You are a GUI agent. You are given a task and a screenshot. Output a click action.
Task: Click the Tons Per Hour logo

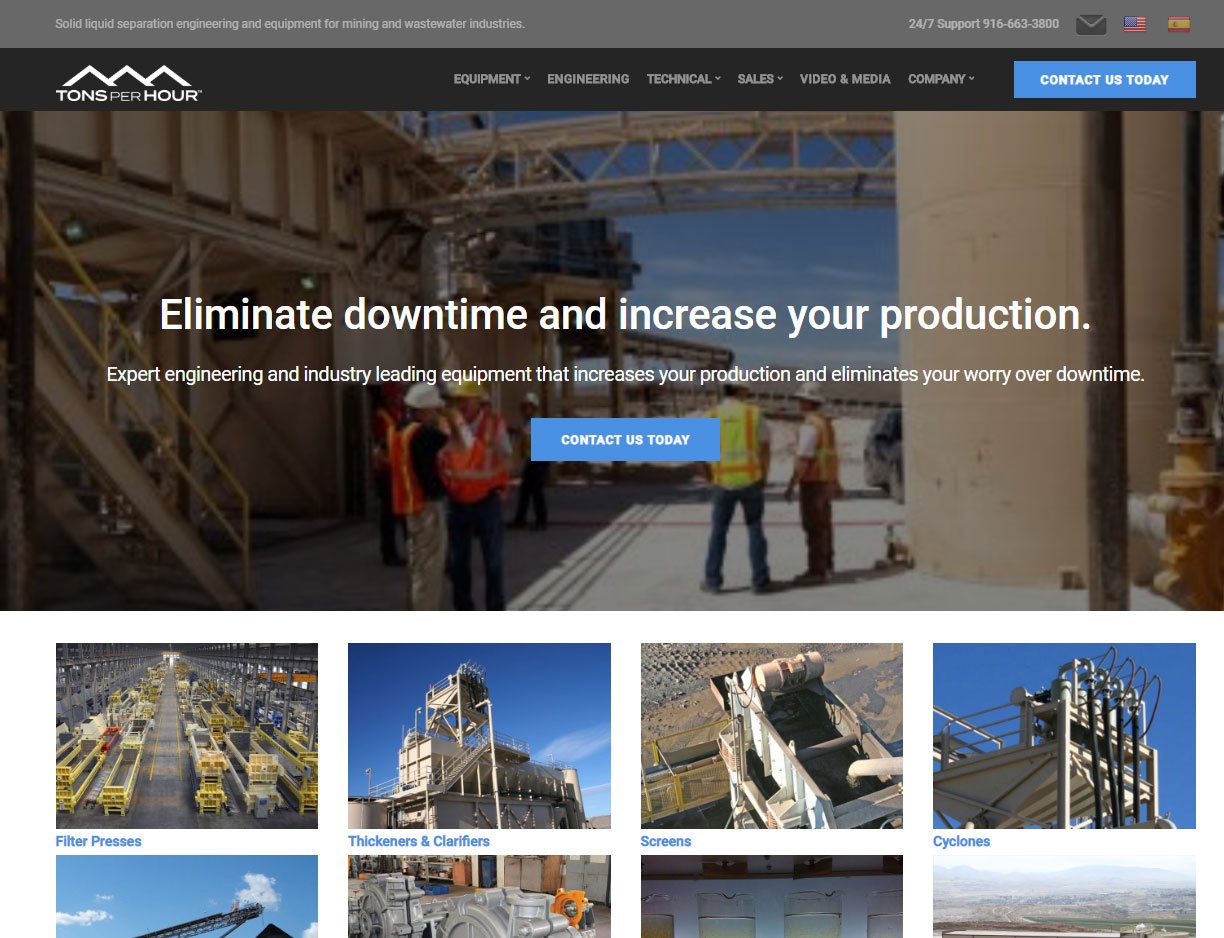pos(129,83)
